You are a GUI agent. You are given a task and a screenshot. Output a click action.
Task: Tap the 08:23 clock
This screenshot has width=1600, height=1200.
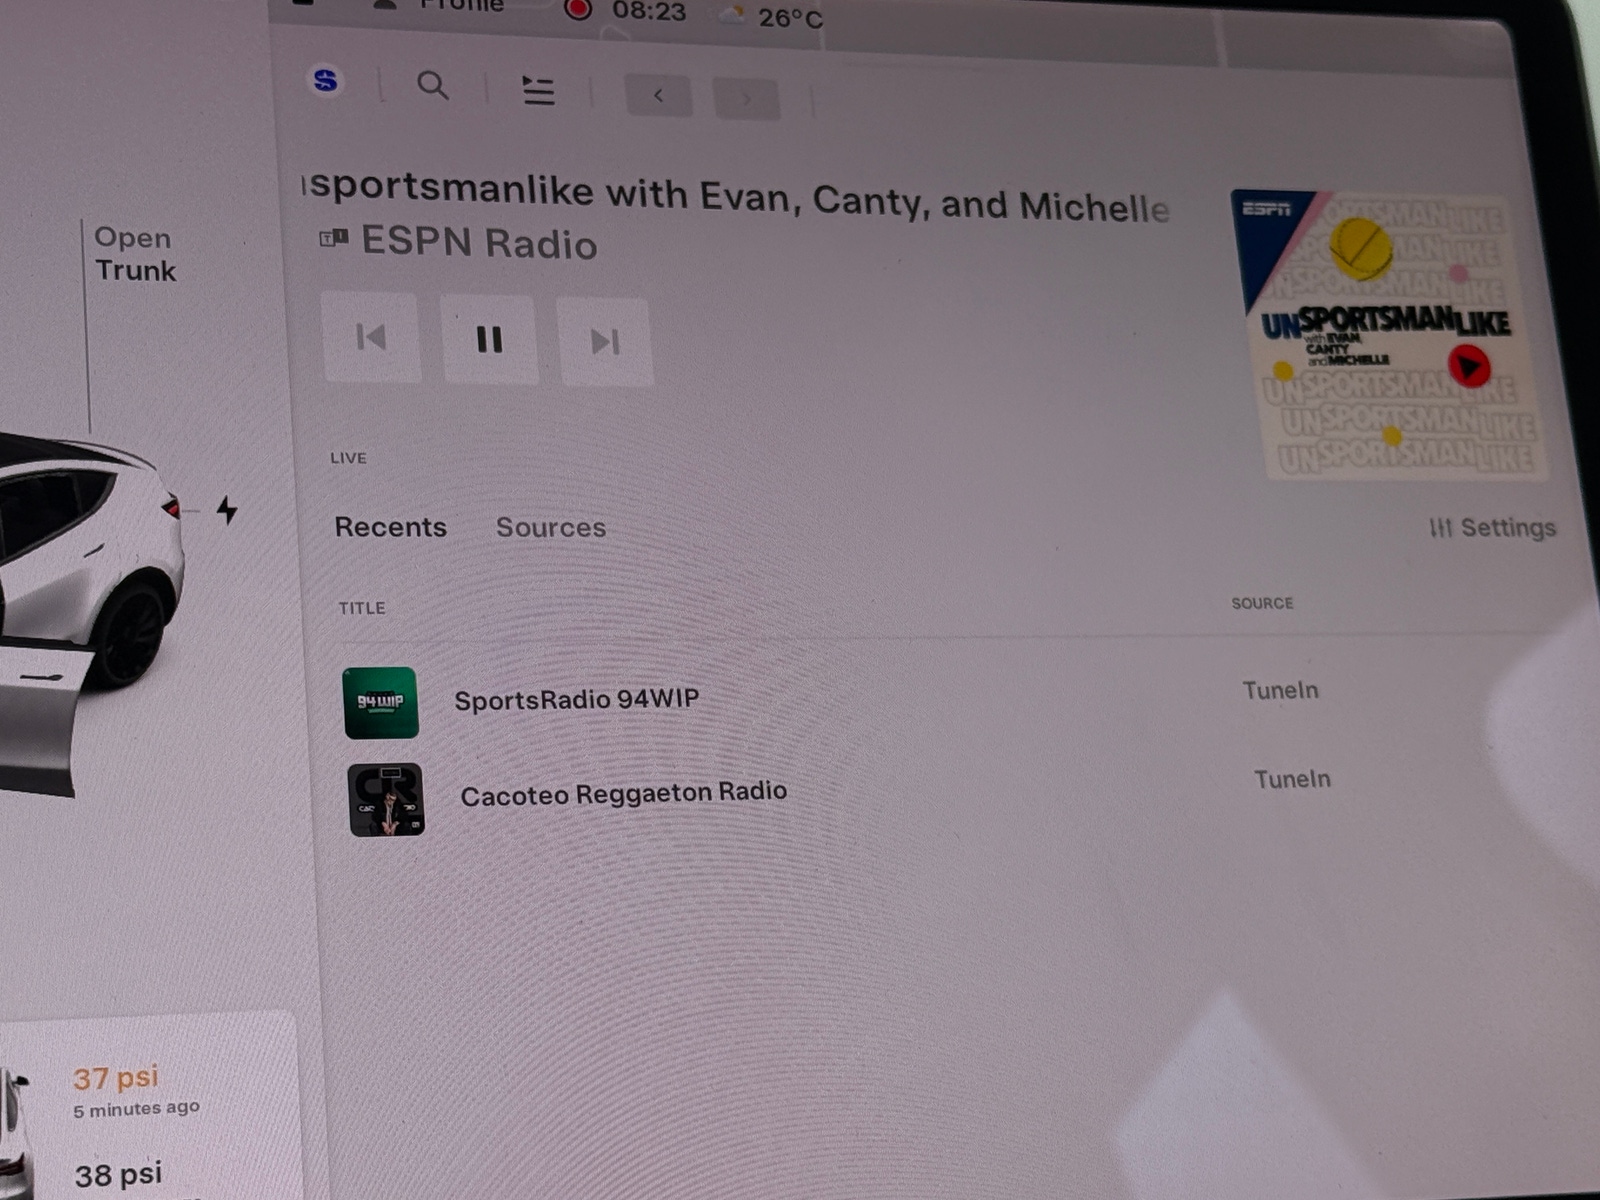tap(649, 12)
